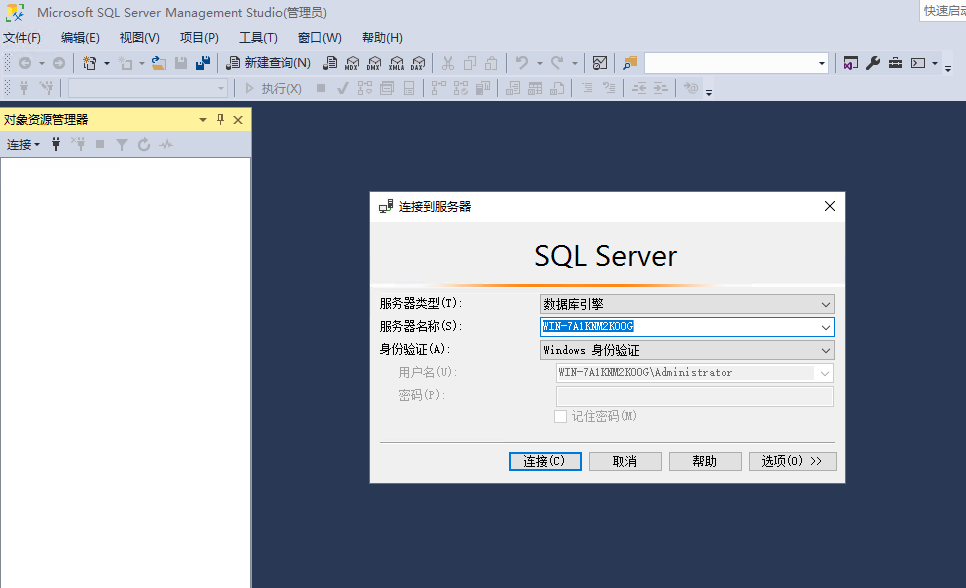
Task: Click the Cut scissors toolbar icon
Action: [x=448, y=63]
